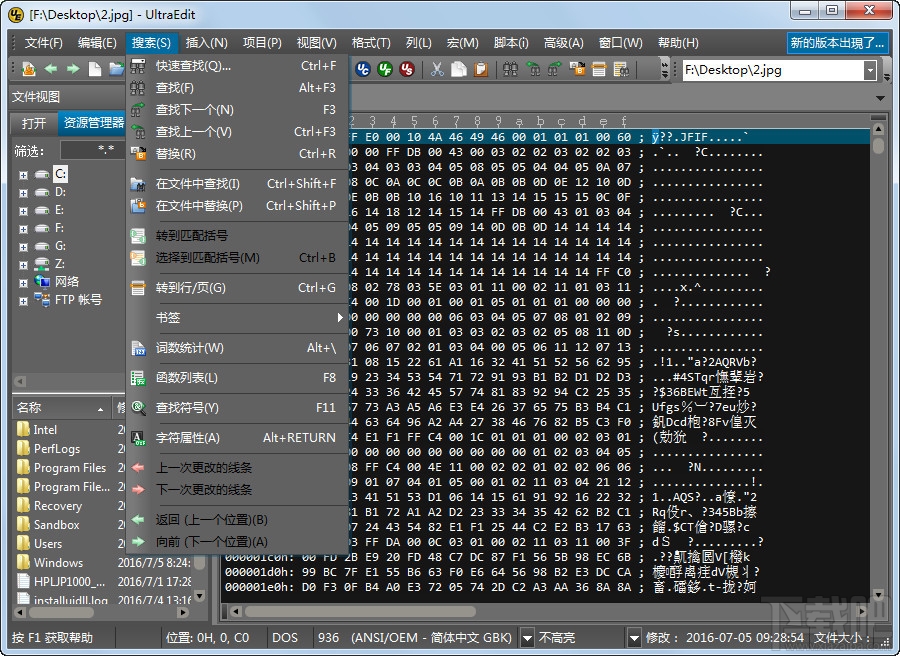Click the back arrow toolbar icon
This screenshot has height=656, width=900.
click(x=51, y=69)
